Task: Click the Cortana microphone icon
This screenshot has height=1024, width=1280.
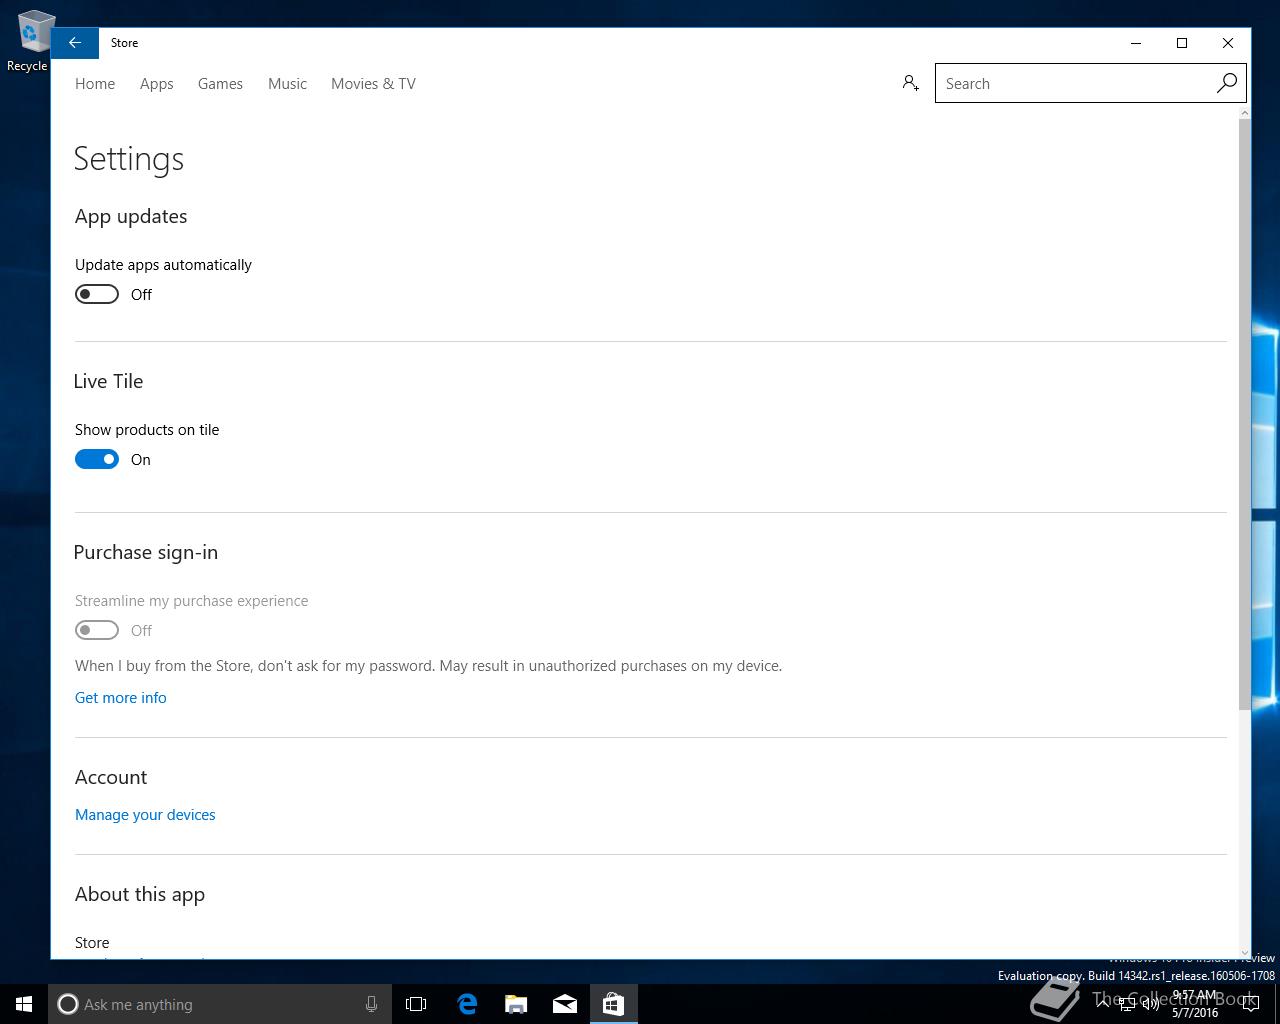Action: (x=371, y=1004)
